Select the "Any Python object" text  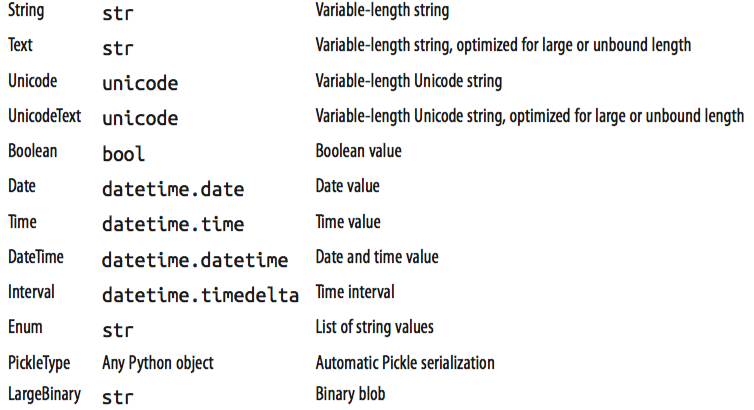point(158,362)
